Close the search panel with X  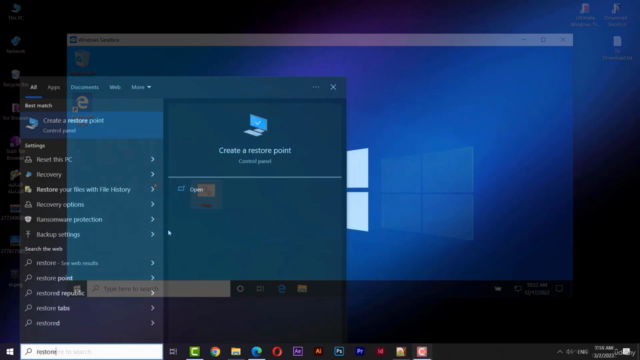coord(333,87)
